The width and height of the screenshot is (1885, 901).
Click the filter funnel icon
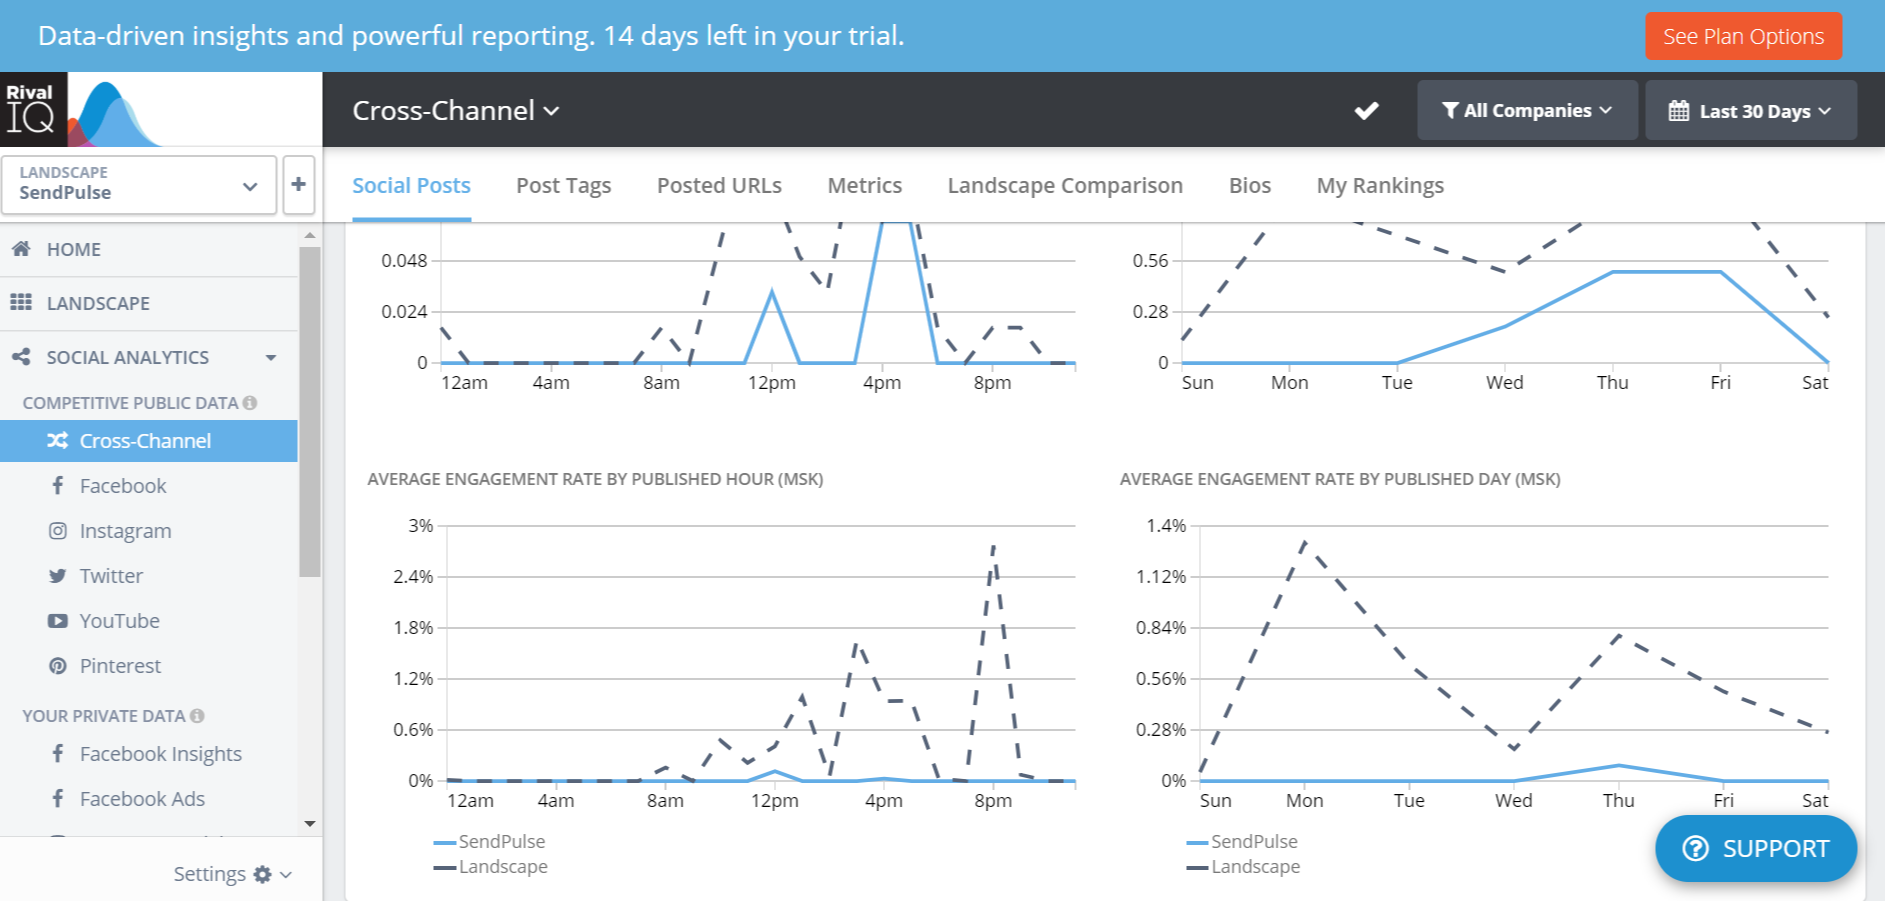point(1450,111)
